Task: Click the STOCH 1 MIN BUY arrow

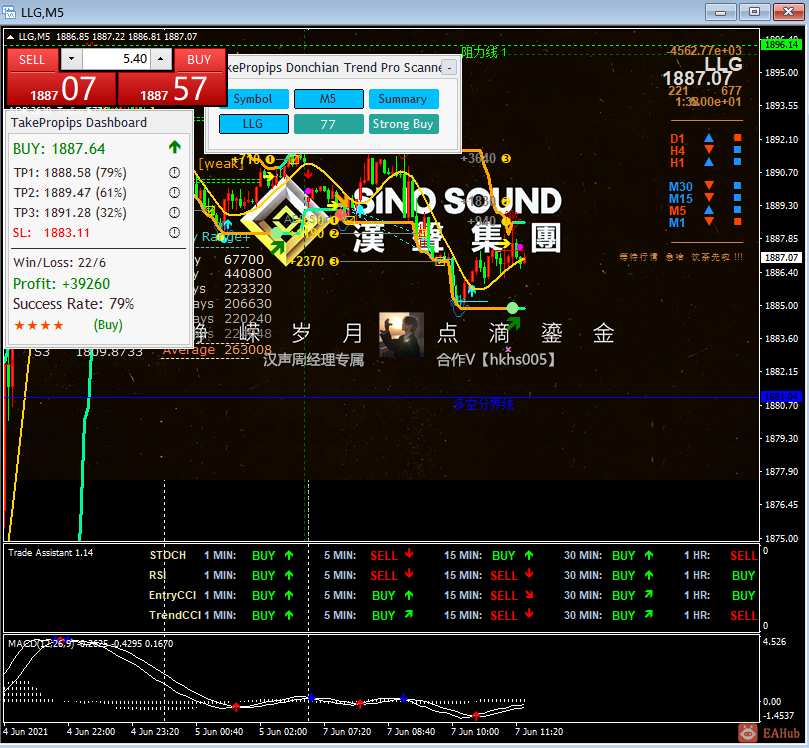Action: [x=289, y=555]
